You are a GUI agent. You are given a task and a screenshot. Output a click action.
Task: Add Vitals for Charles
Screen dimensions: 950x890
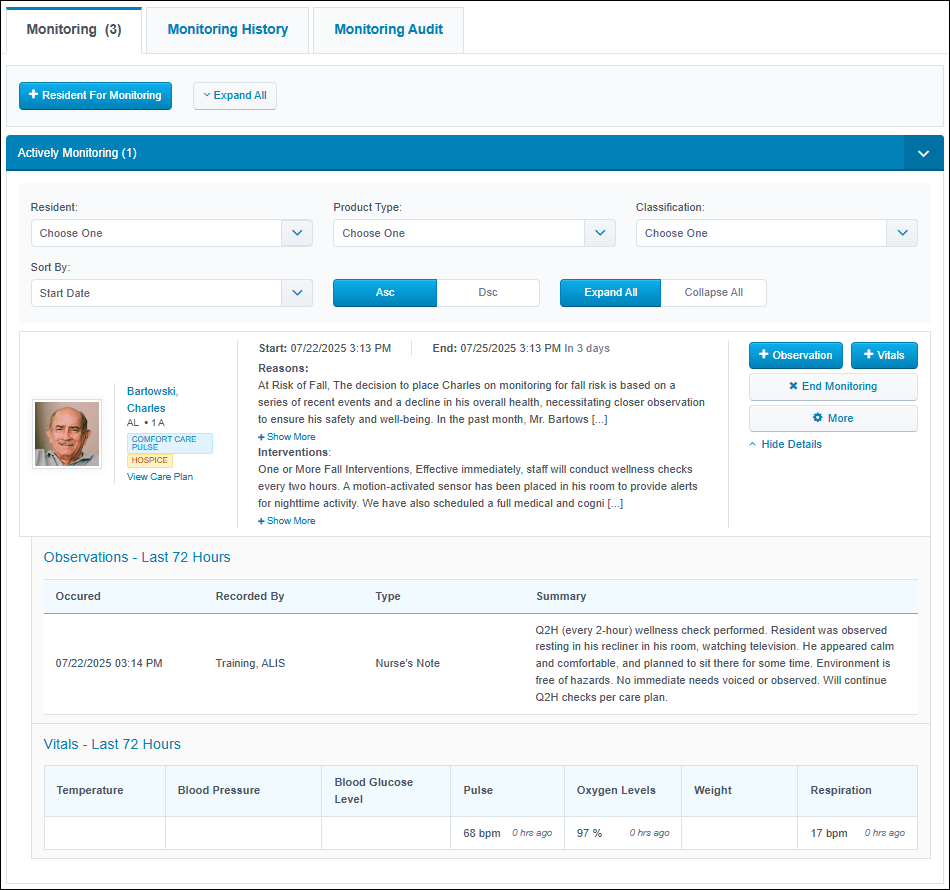tap(884, 356)
